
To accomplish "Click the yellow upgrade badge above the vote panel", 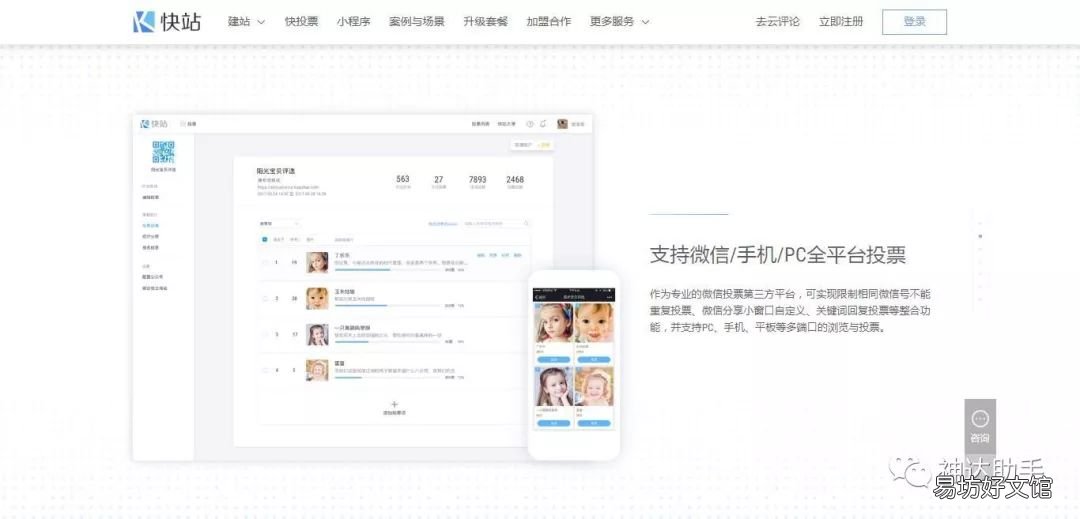I will (x=544, y=145).
